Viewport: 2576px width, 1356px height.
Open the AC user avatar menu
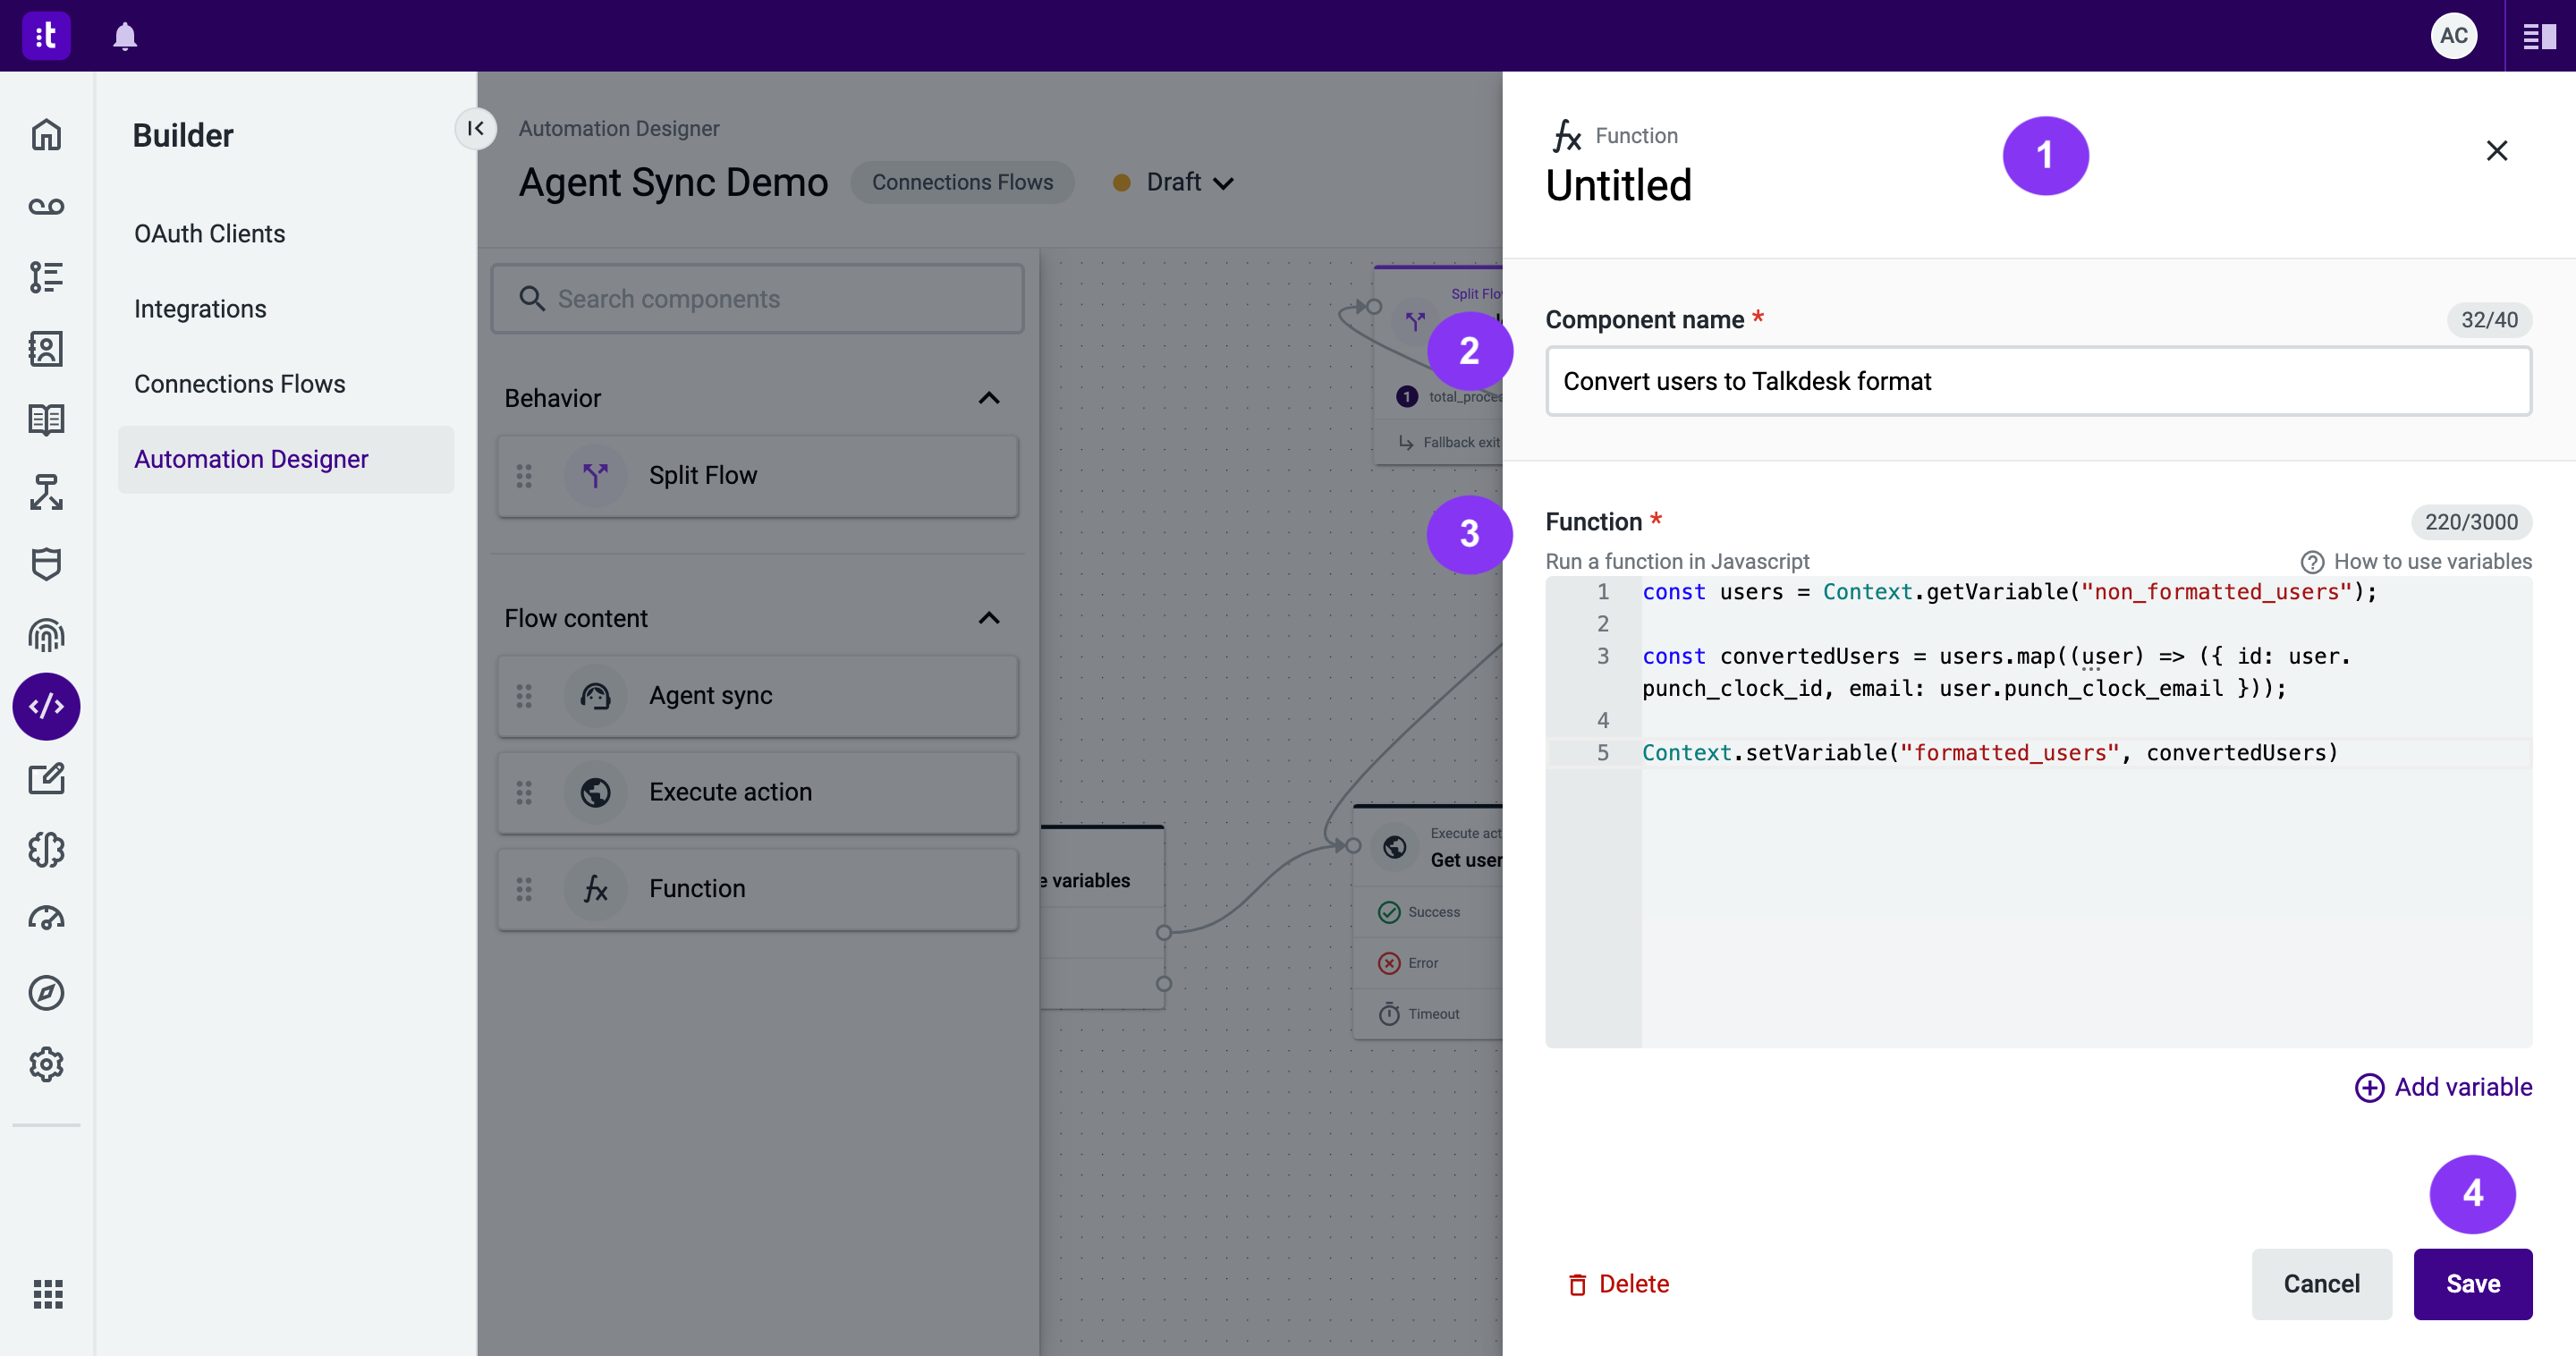click(2453, 36)
